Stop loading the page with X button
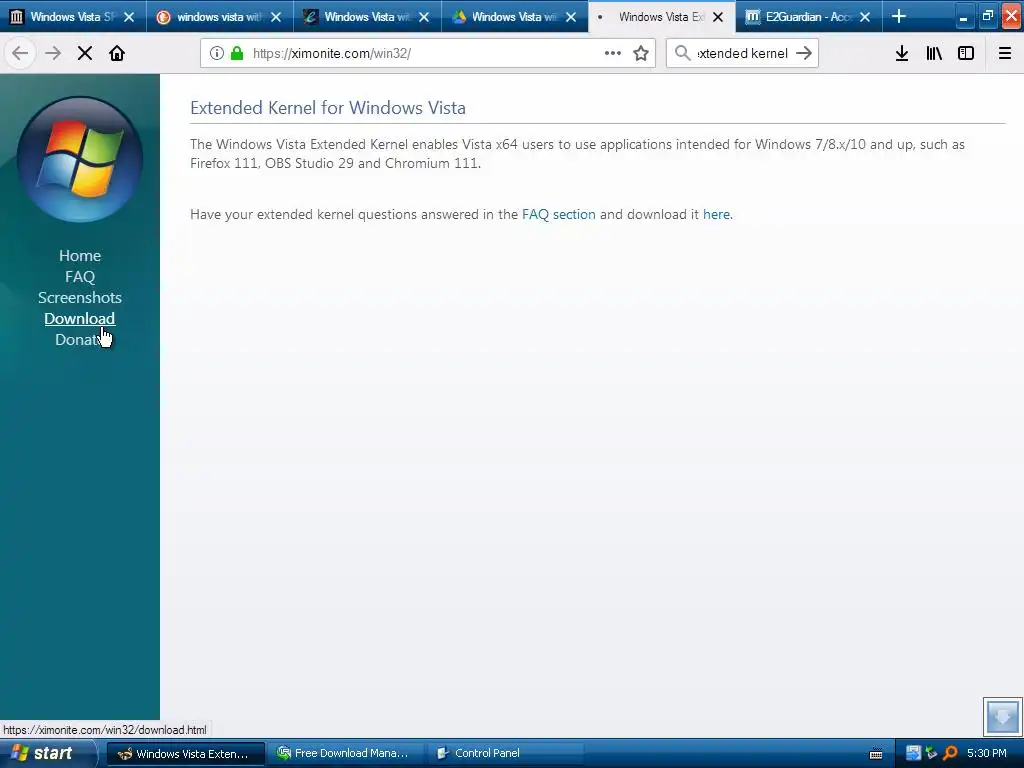Viewport: 1024px width, 768px height. click(85, 53)
